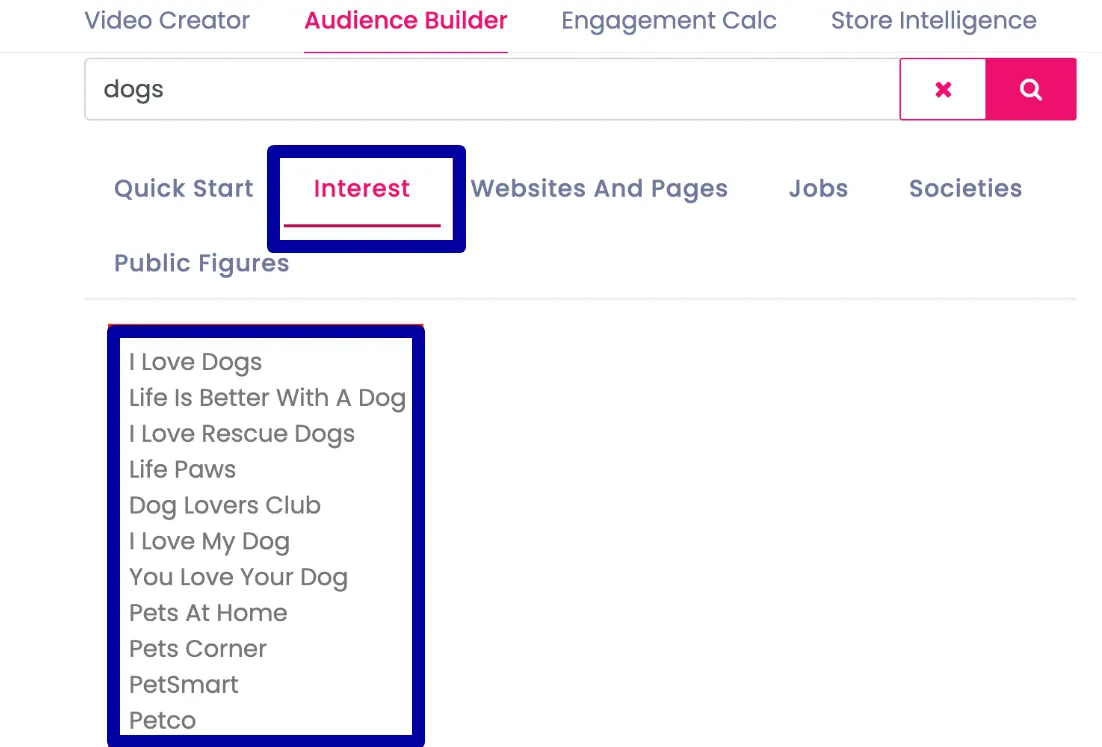Run search with the magnifier button

point(1031,89)
